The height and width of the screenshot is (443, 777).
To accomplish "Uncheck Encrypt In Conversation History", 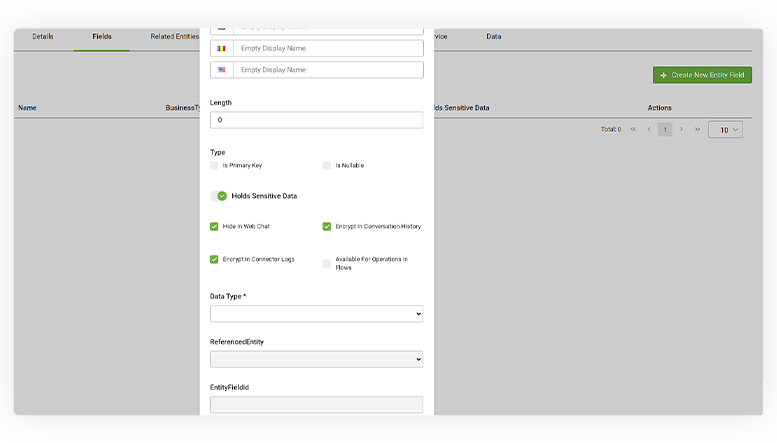I will pos(327,227).
